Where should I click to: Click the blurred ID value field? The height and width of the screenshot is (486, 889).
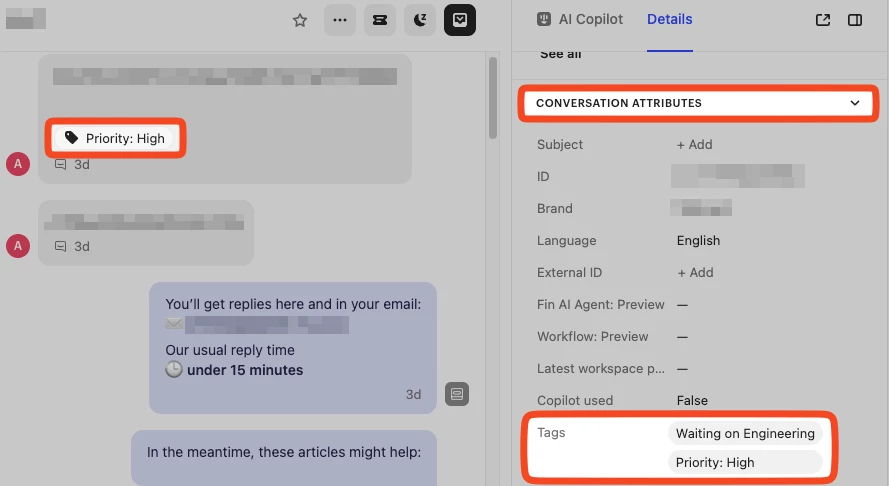pyautogui.click(x=738, y=176)
